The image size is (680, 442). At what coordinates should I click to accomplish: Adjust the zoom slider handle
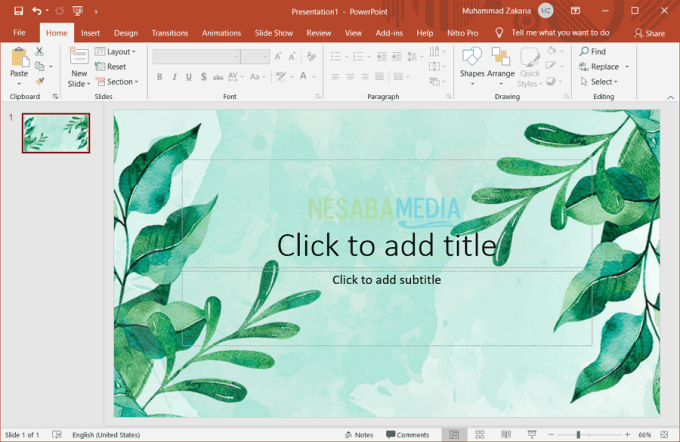click(578, 434)
